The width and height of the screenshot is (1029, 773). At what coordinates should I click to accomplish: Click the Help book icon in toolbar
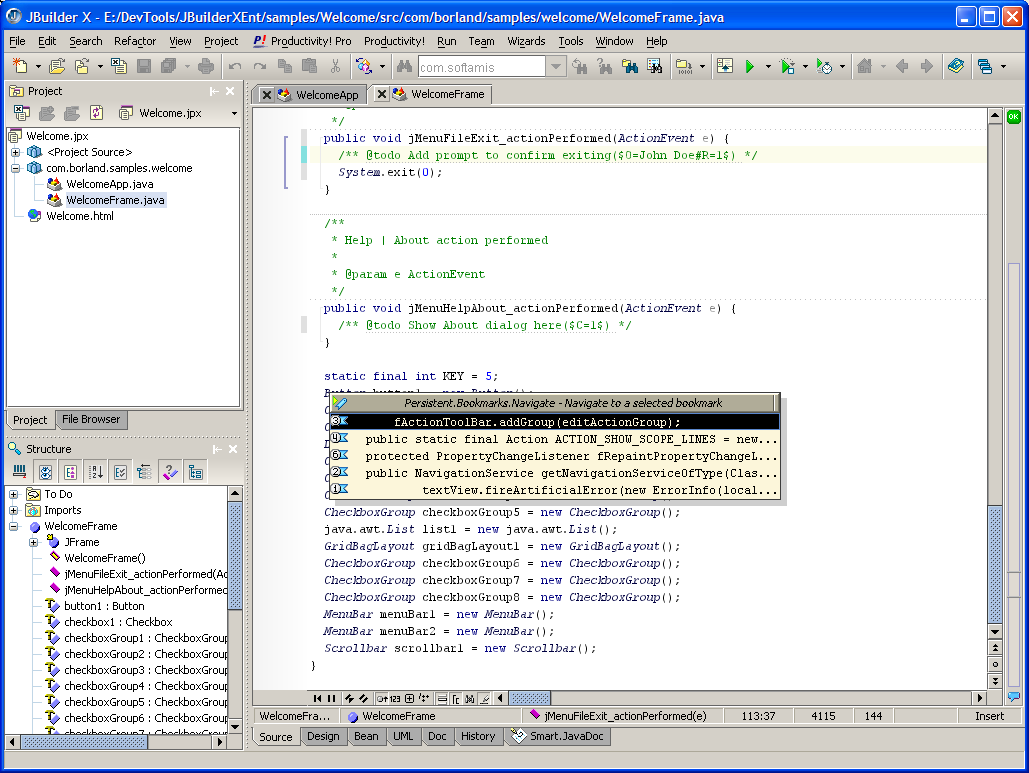tap(956, 66)
